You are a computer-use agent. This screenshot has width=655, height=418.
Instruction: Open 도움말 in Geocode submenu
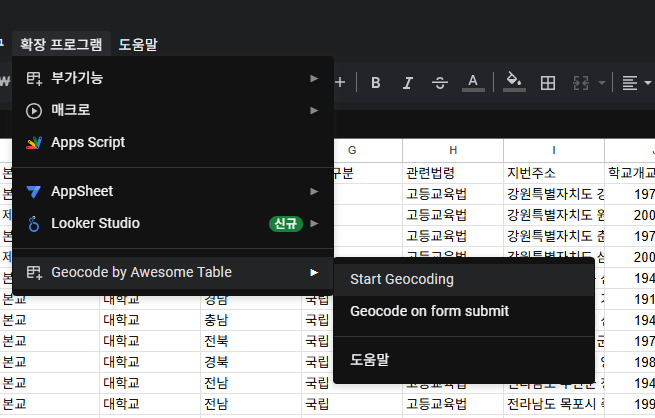(x=464, y=360)
